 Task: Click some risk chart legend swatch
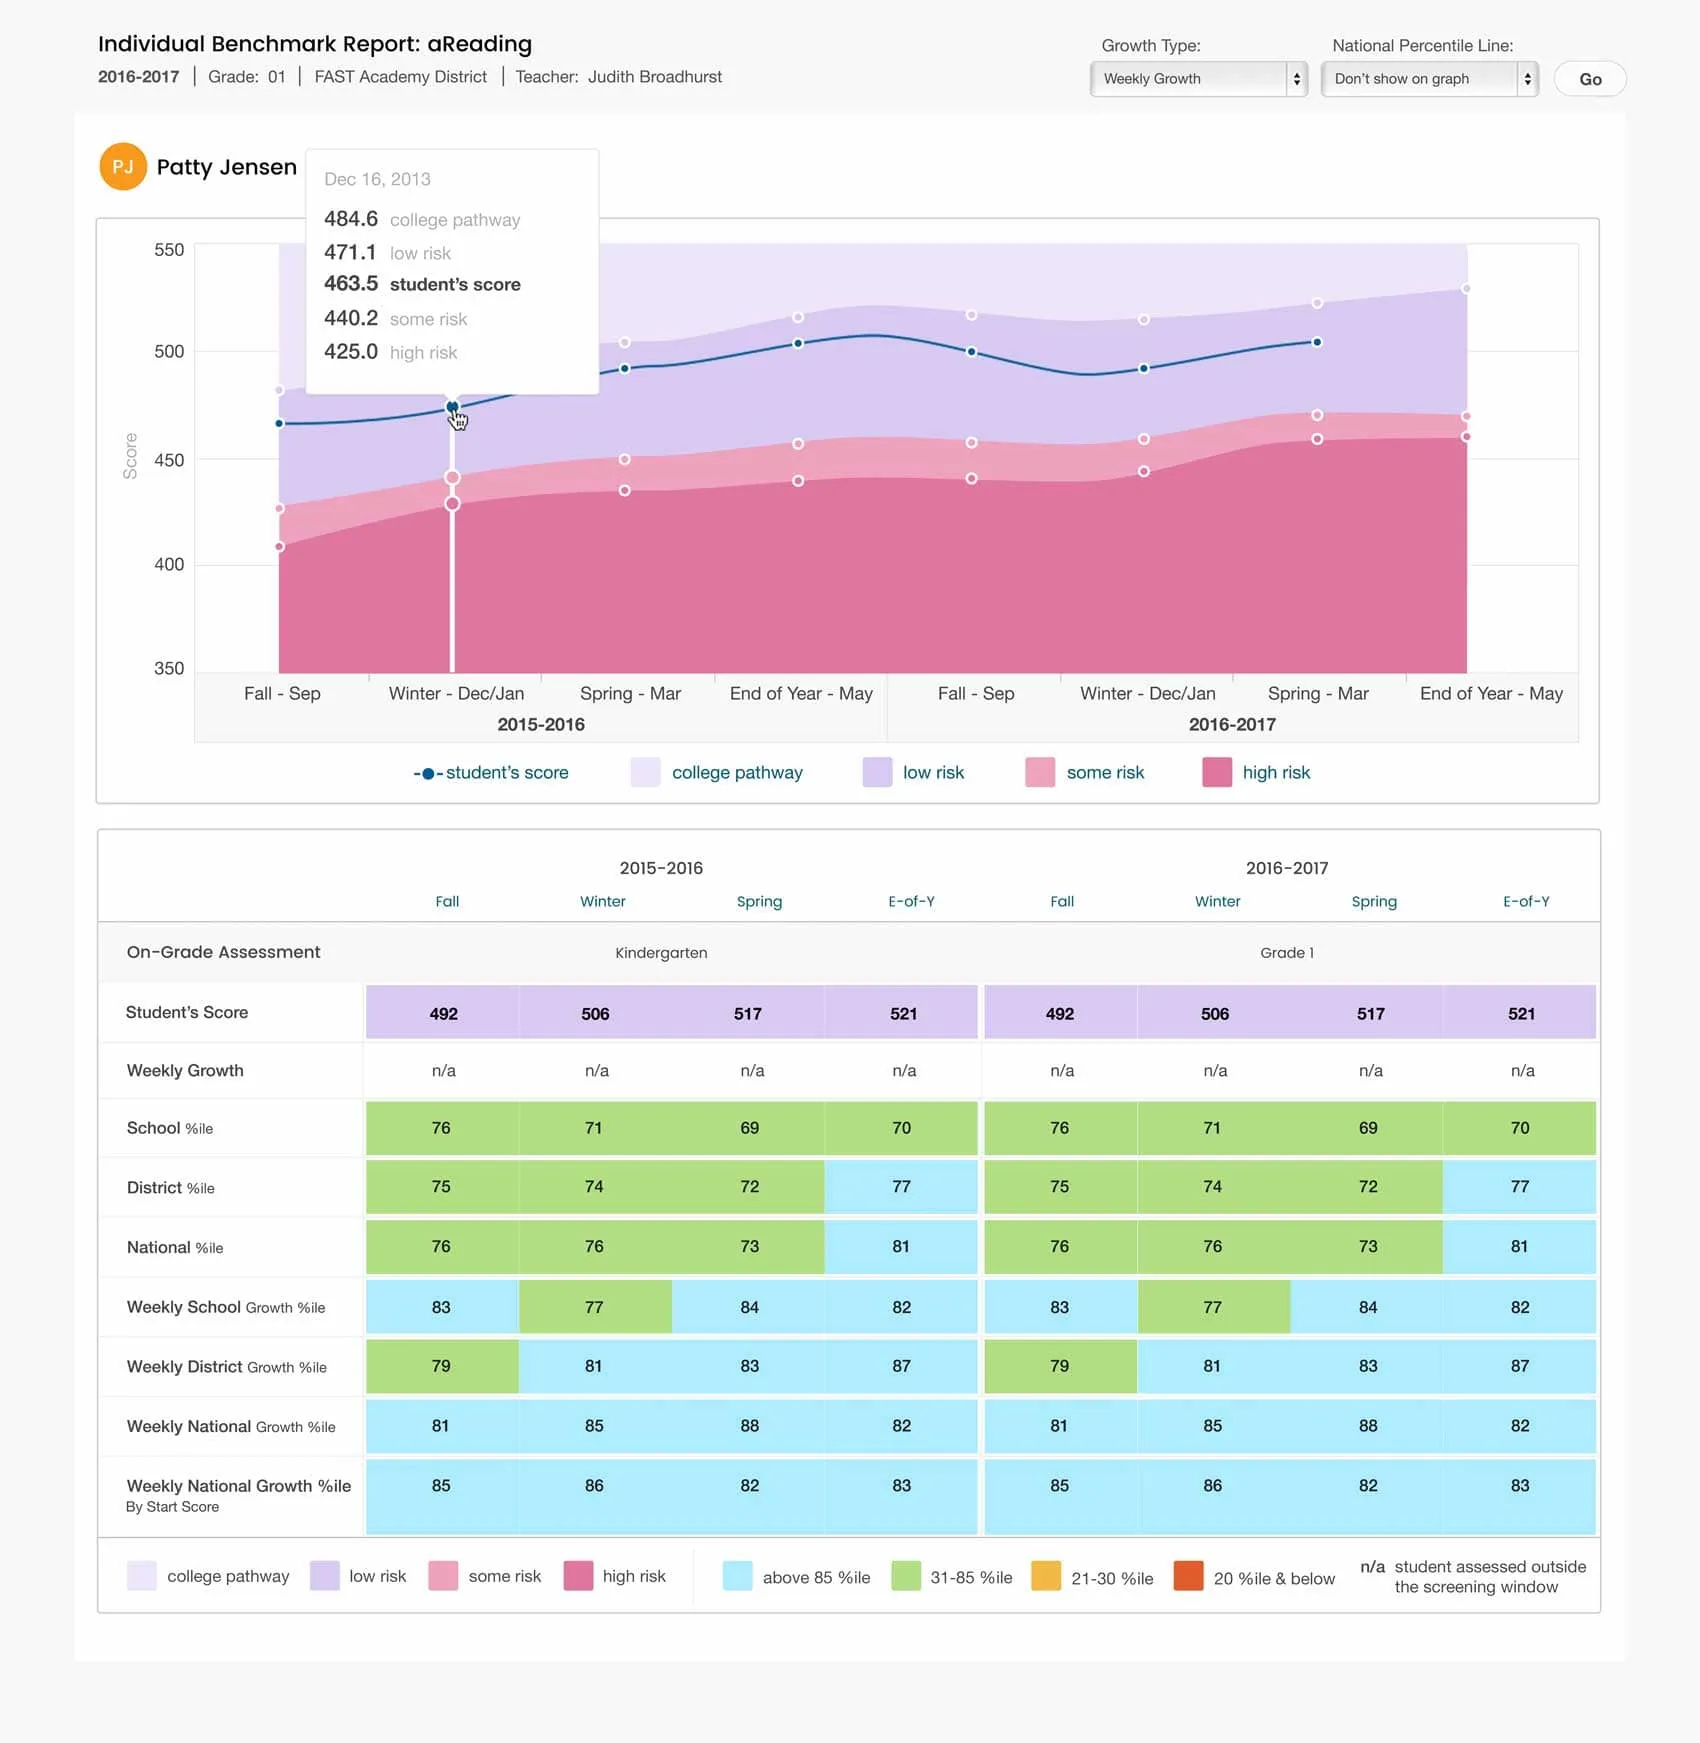tap(1040, 772)
